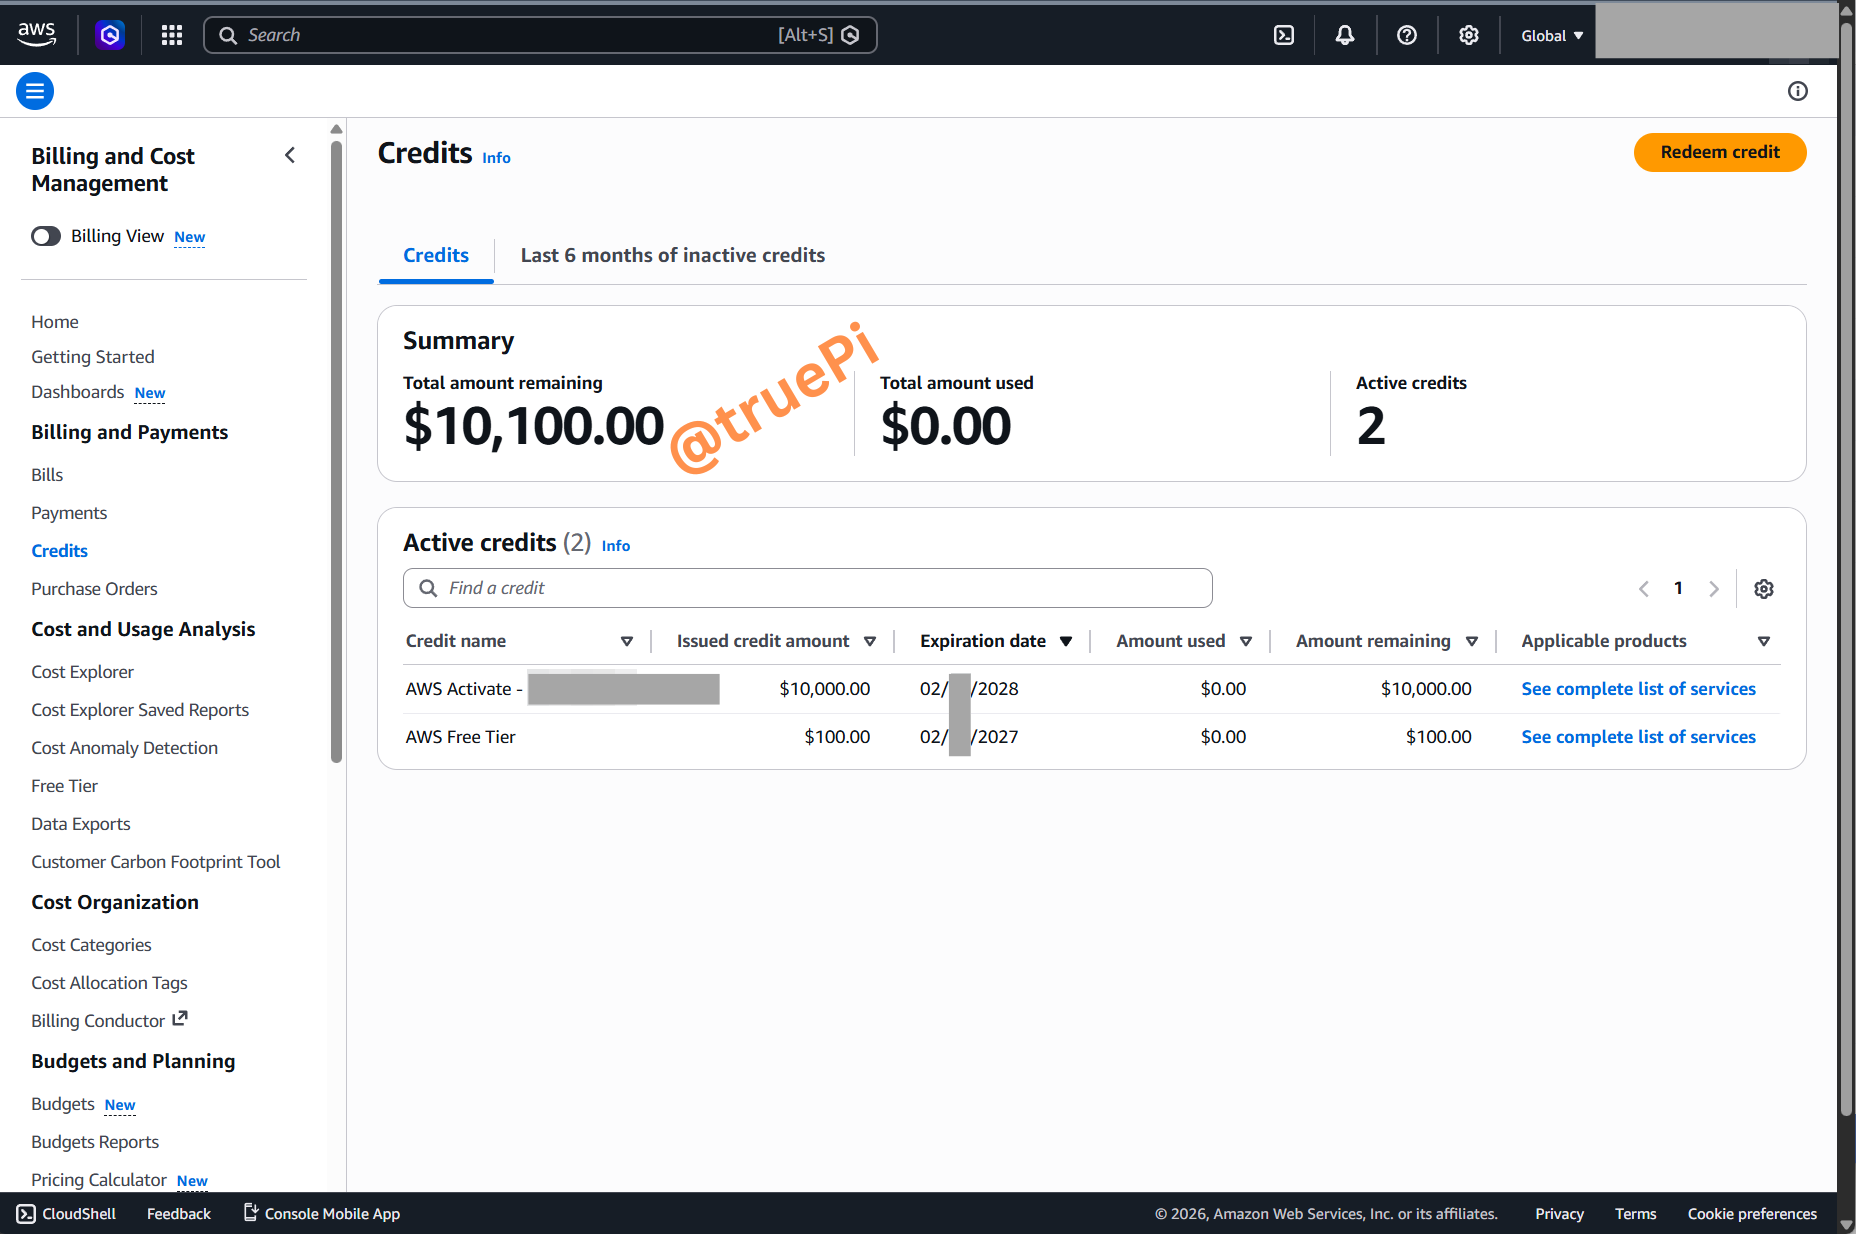
Task: Open Data Exports in the sidebar
Action: (x=80, y=824)
